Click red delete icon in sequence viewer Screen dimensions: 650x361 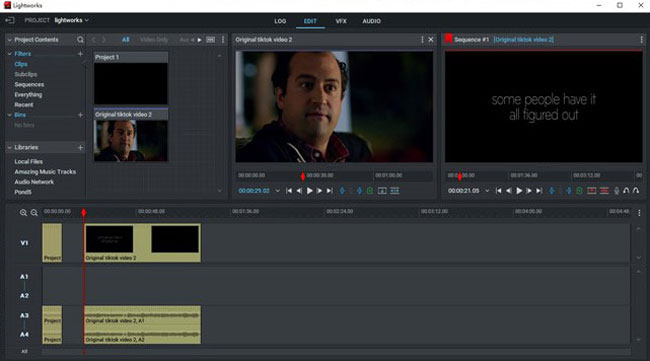pyautogui.click(x=604, y=191)
